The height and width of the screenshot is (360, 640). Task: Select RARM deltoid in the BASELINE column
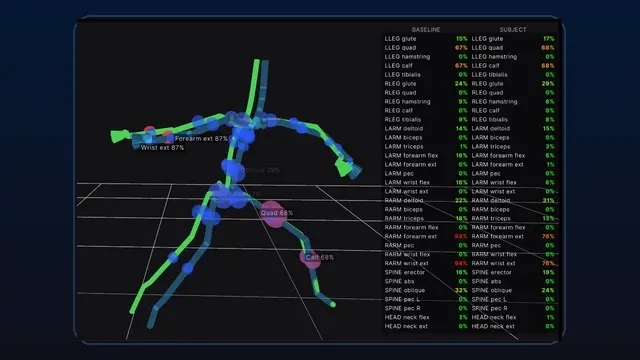tap(426, 200)
